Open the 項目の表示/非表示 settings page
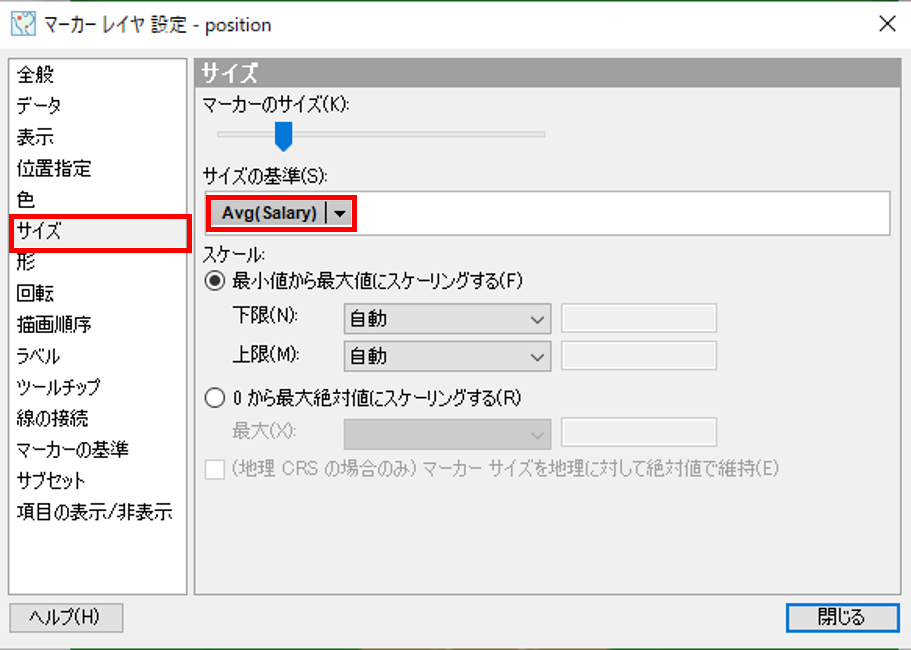 pos(95,513)
